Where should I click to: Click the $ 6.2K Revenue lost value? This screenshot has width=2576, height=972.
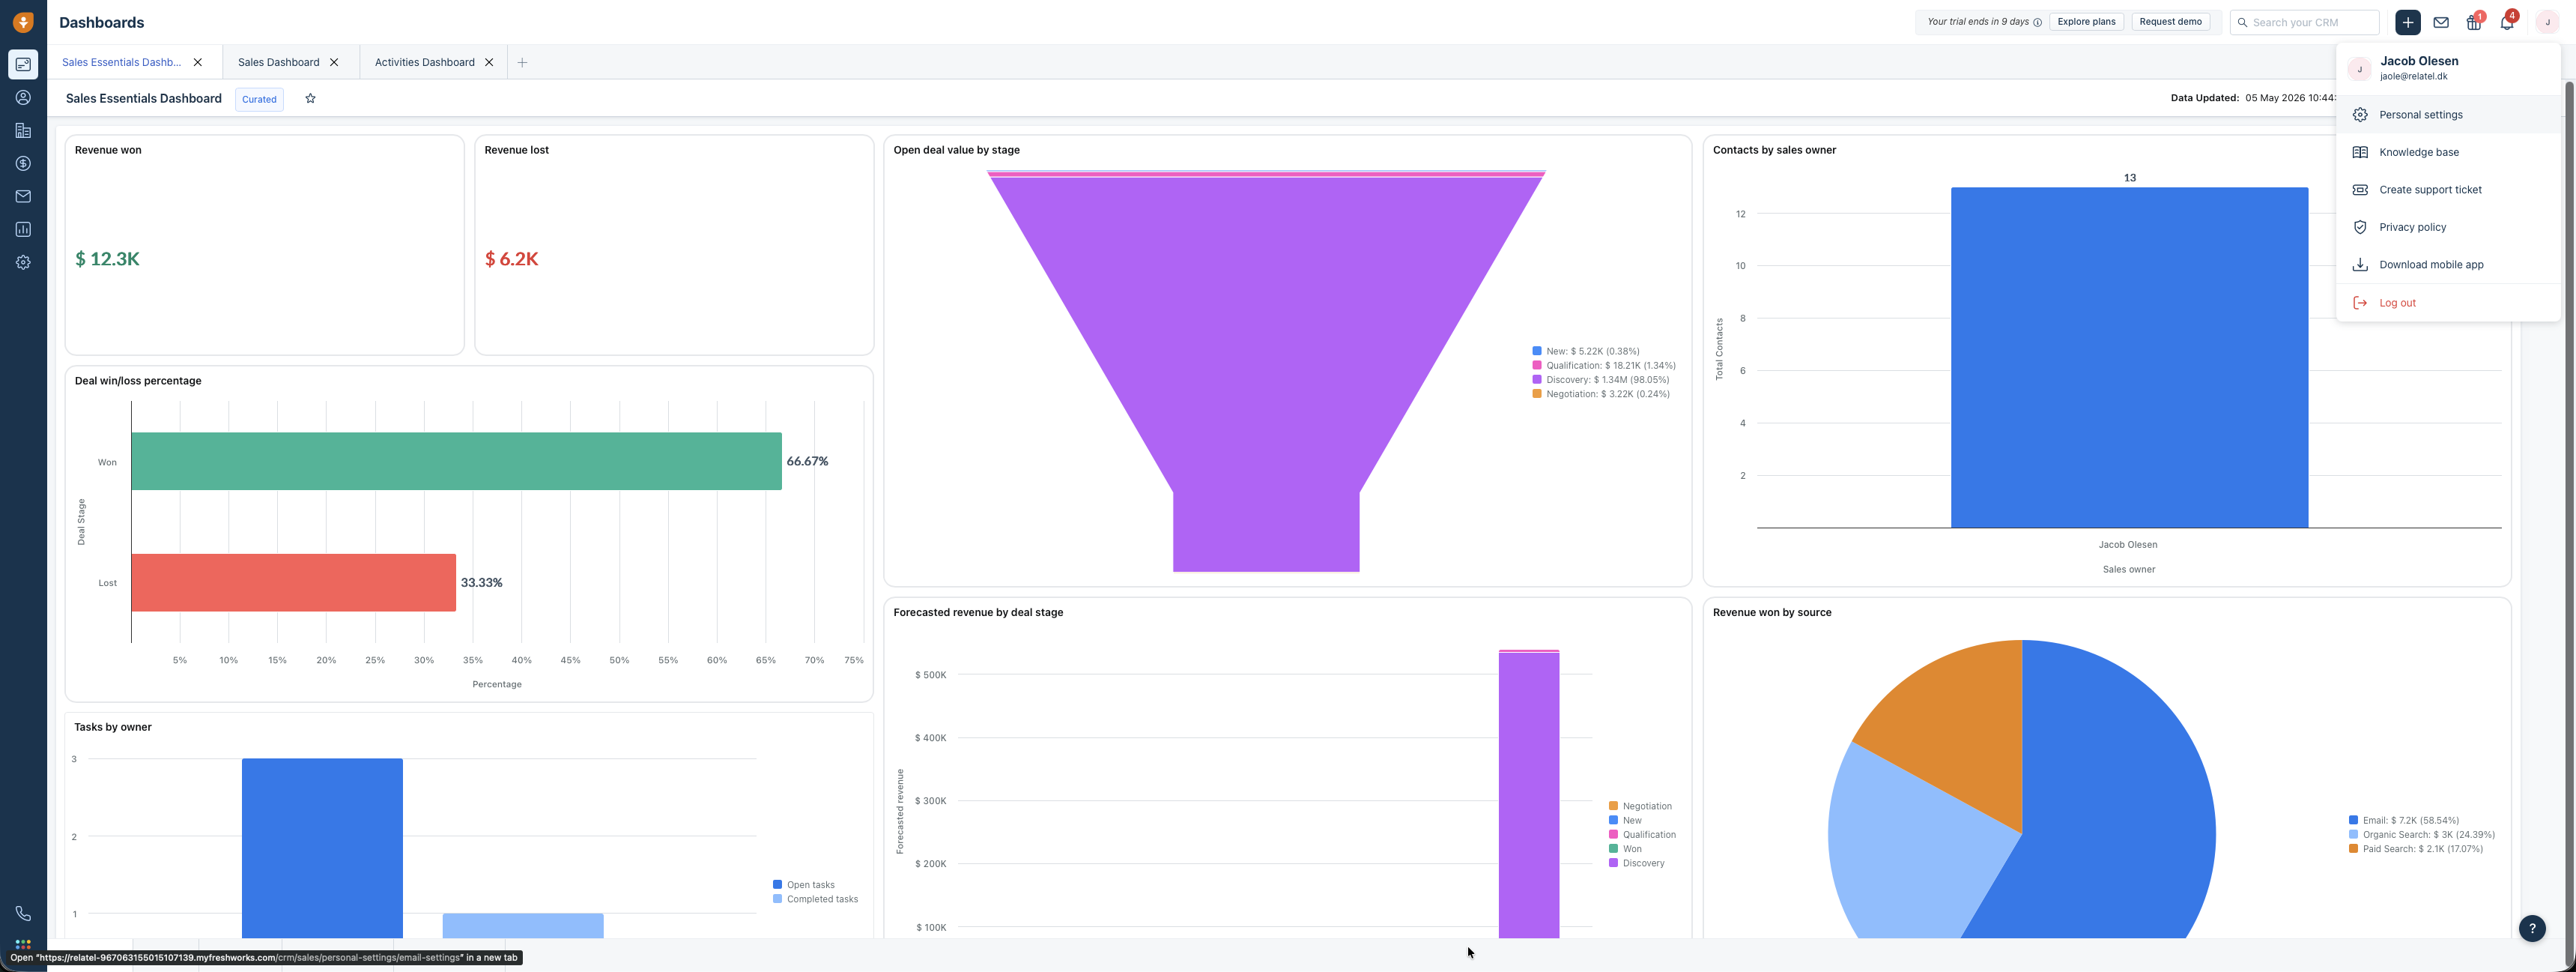pyautogui.click(x=512, y=259)
